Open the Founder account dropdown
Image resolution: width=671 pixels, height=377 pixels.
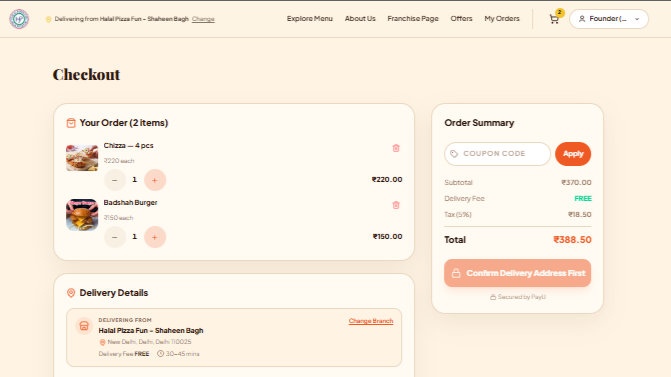click(609, 19)
